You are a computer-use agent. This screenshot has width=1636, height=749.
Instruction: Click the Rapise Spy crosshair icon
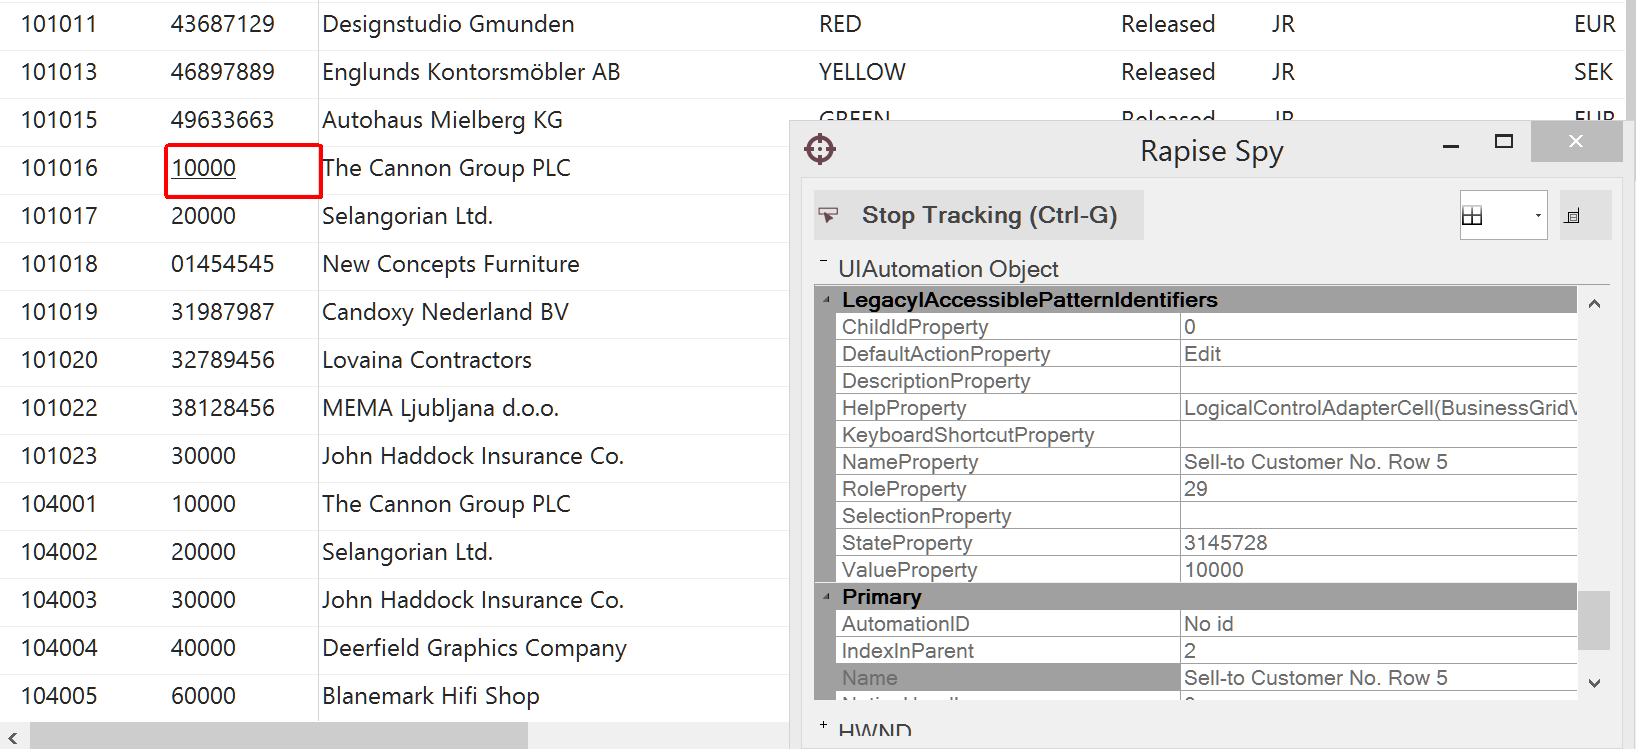(x=820, y=150)
